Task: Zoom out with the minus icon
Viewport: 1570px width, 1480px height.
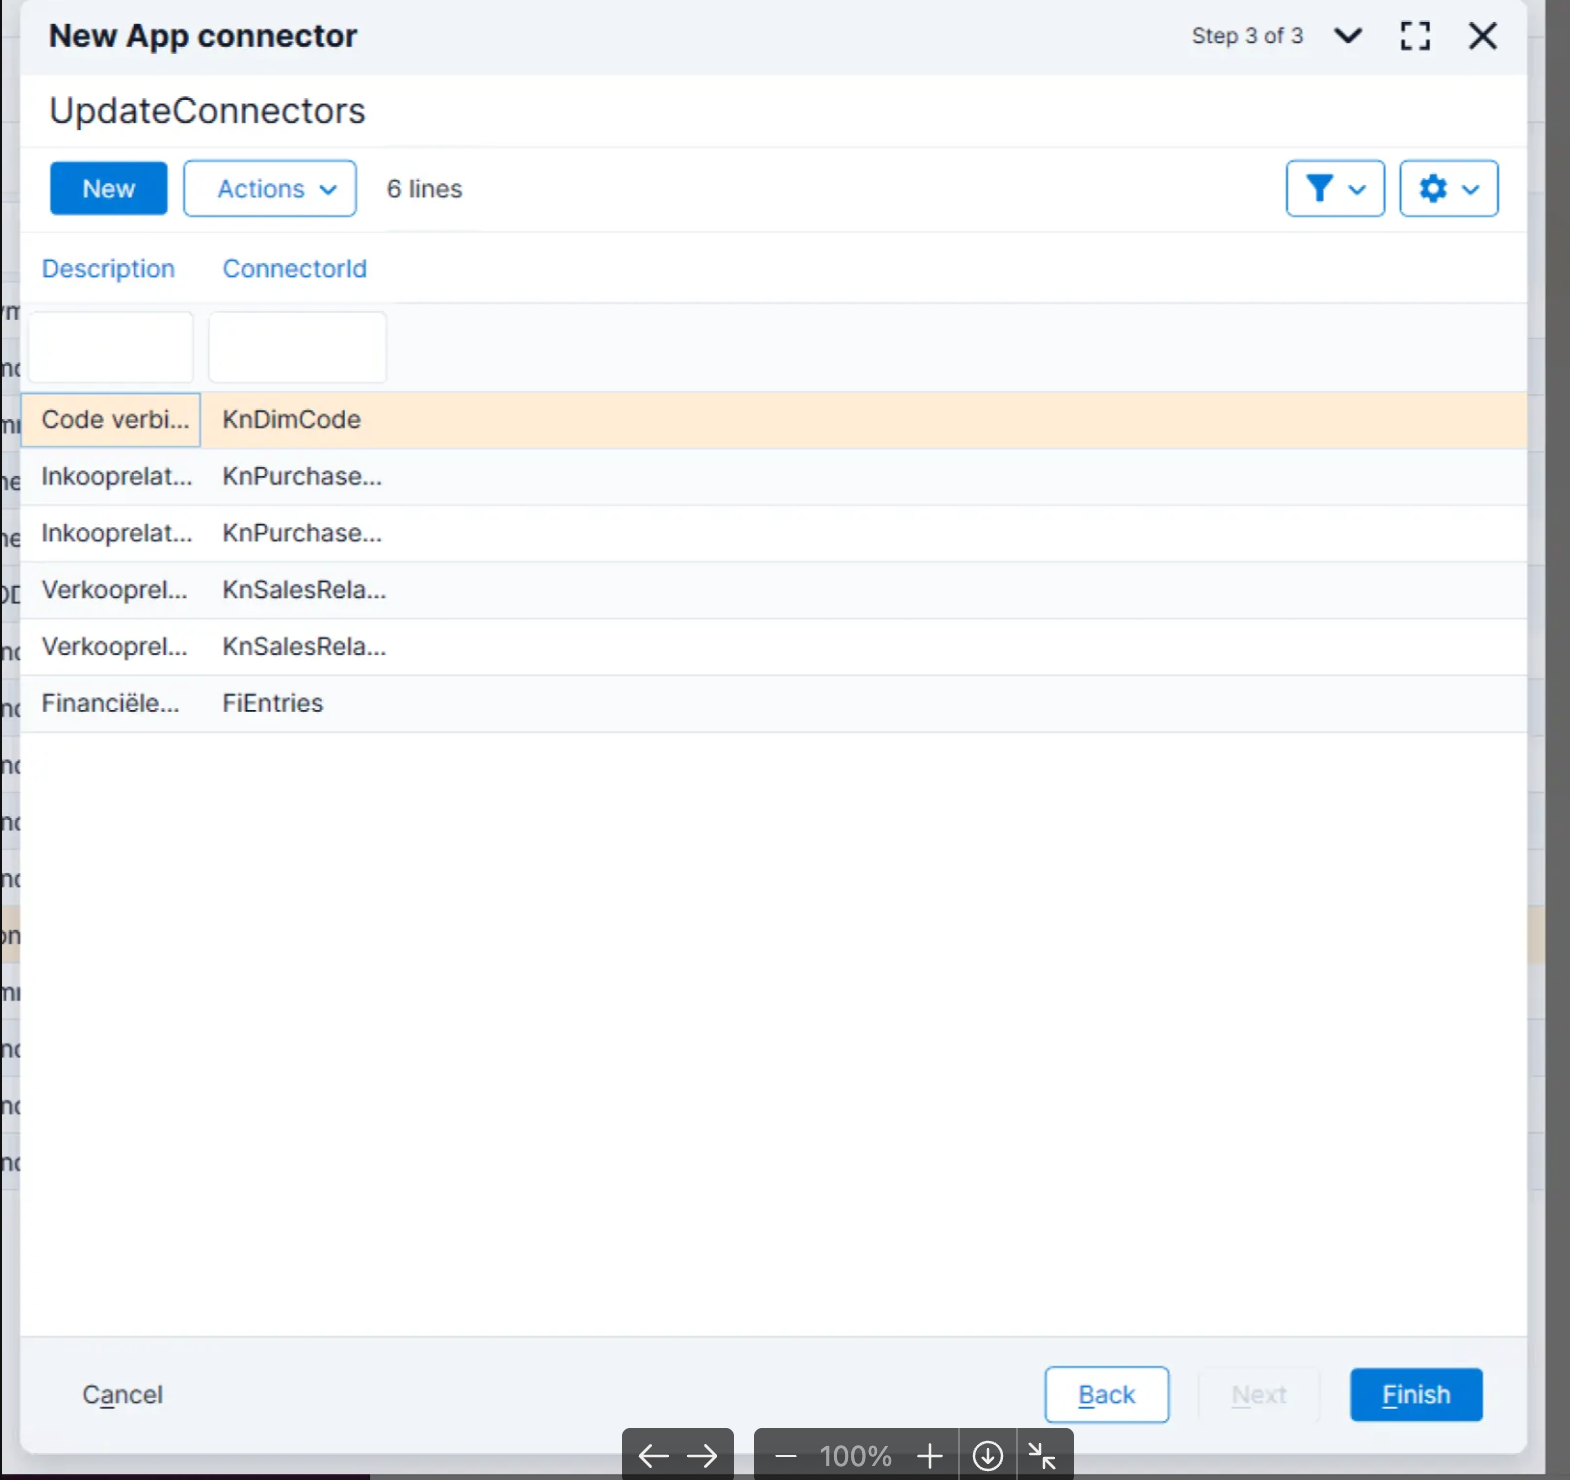Action: tap(786, 1456)
